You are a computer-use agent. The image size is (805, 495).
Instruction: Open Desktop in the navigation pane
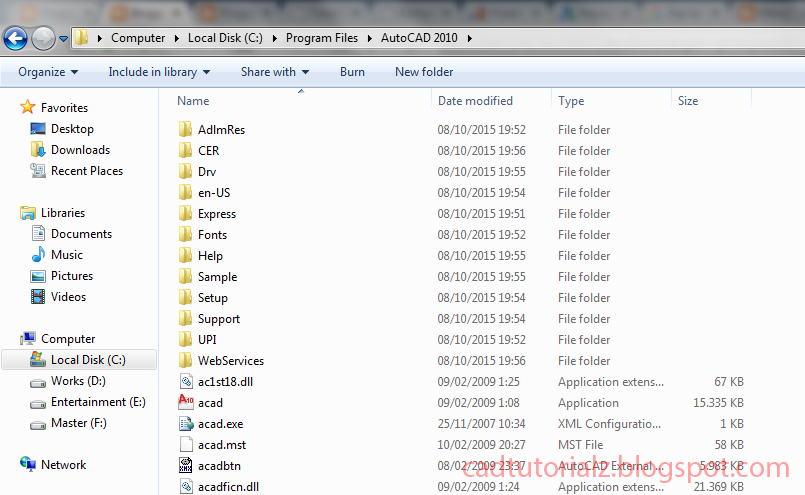click(72, 129)
